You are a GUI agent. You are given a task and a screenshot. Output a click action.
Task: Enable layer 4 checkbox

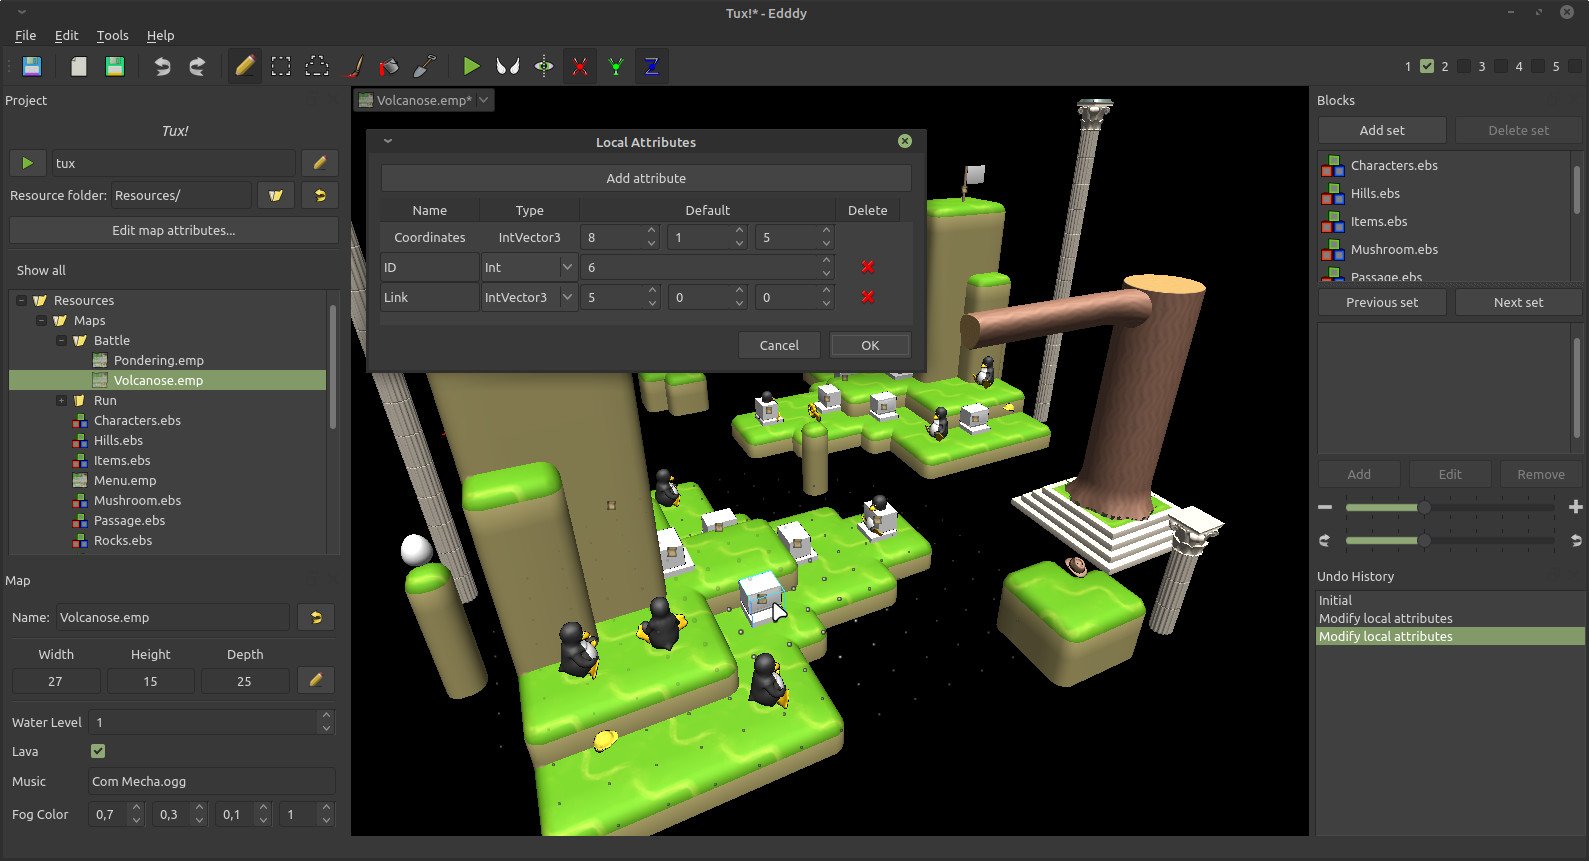pyautogui.click(x=1538, y=66)
